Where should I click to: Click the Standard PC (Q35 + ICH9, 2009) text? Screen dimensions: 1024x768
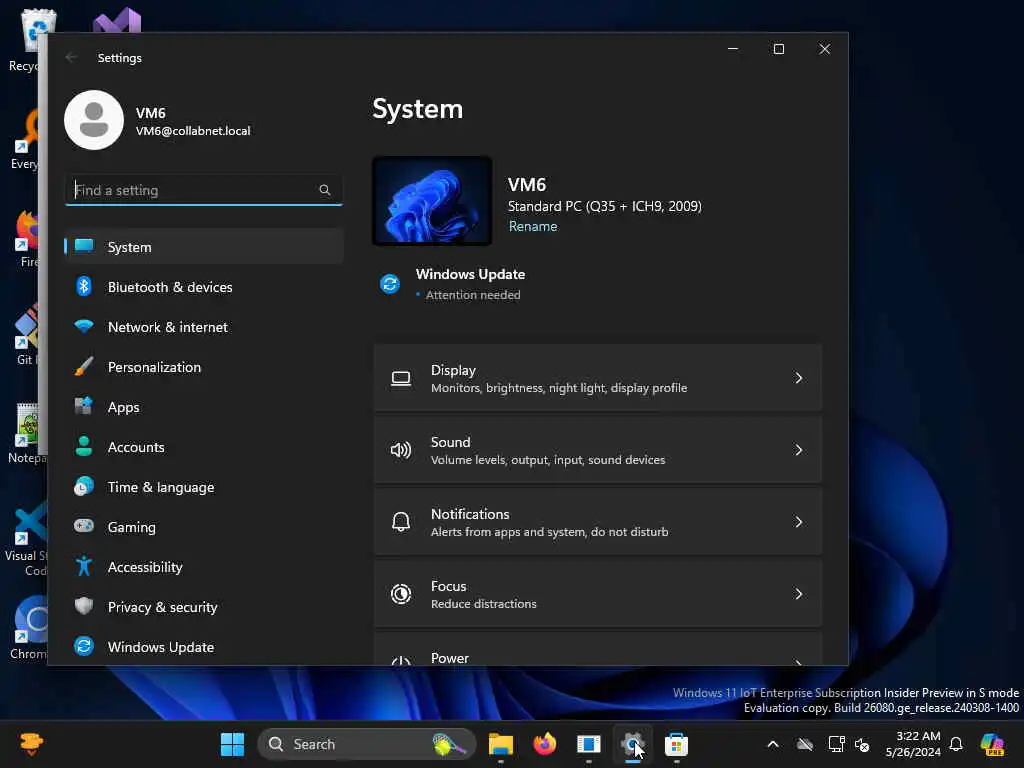605,206
